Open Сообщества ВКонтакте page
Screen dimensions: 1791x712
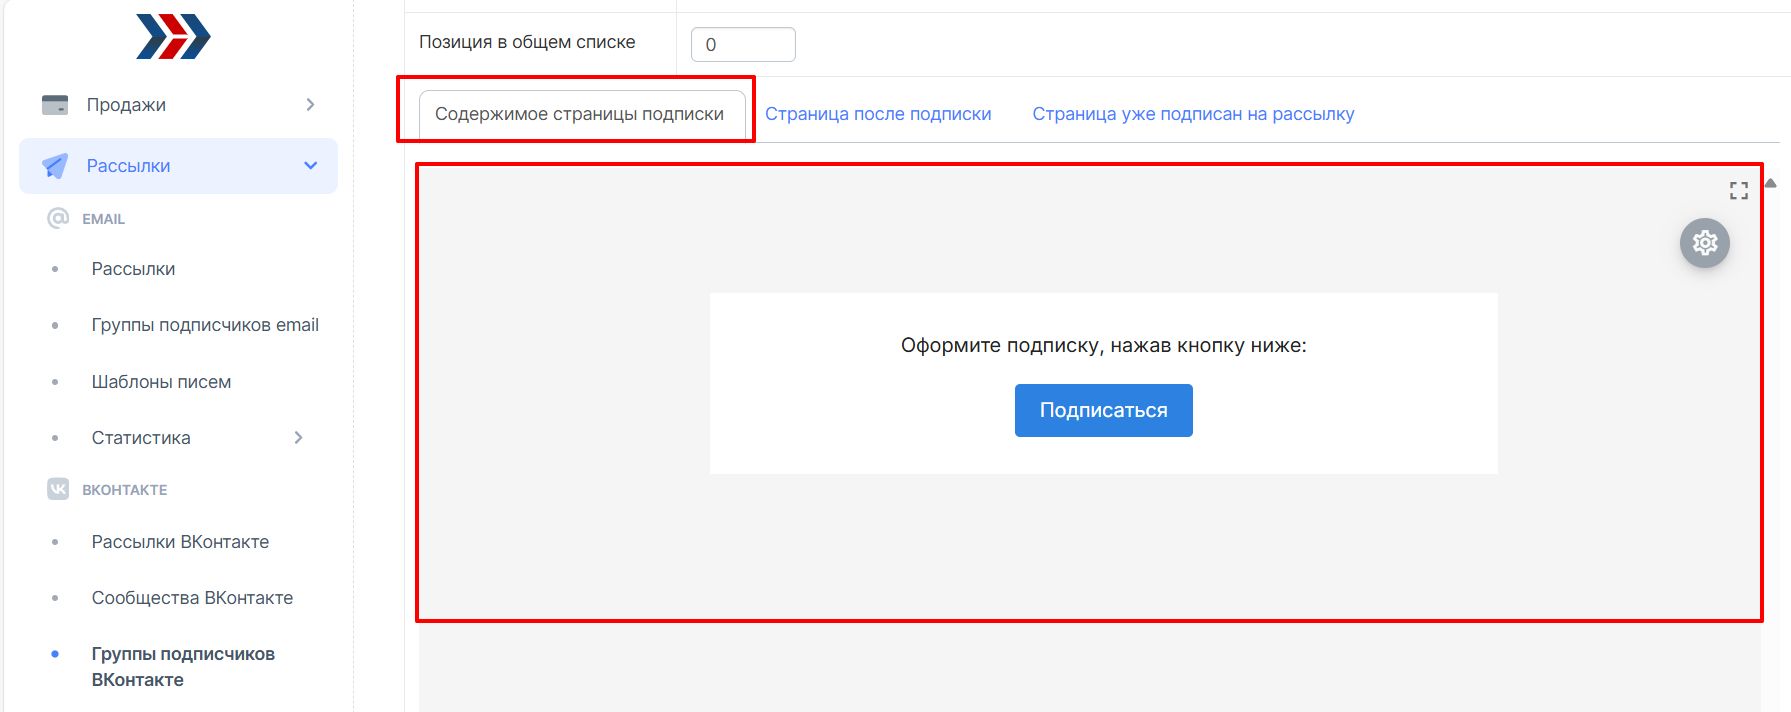pos(192,598)
